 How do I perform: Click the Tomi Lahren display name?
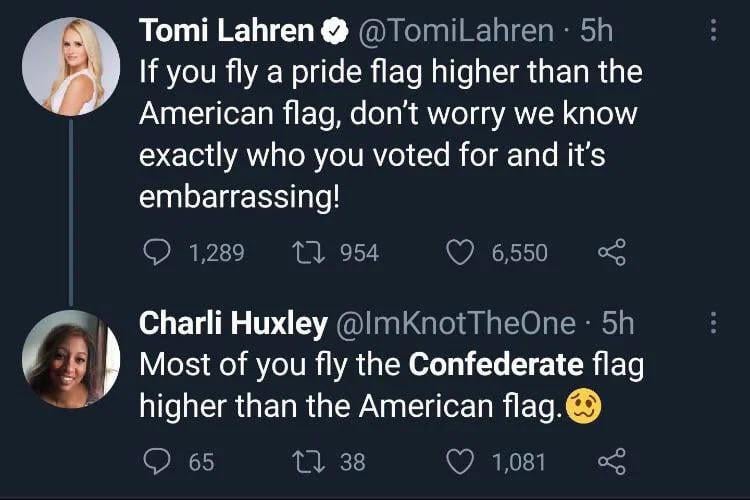pyautogui.click(x=226, y=31)
